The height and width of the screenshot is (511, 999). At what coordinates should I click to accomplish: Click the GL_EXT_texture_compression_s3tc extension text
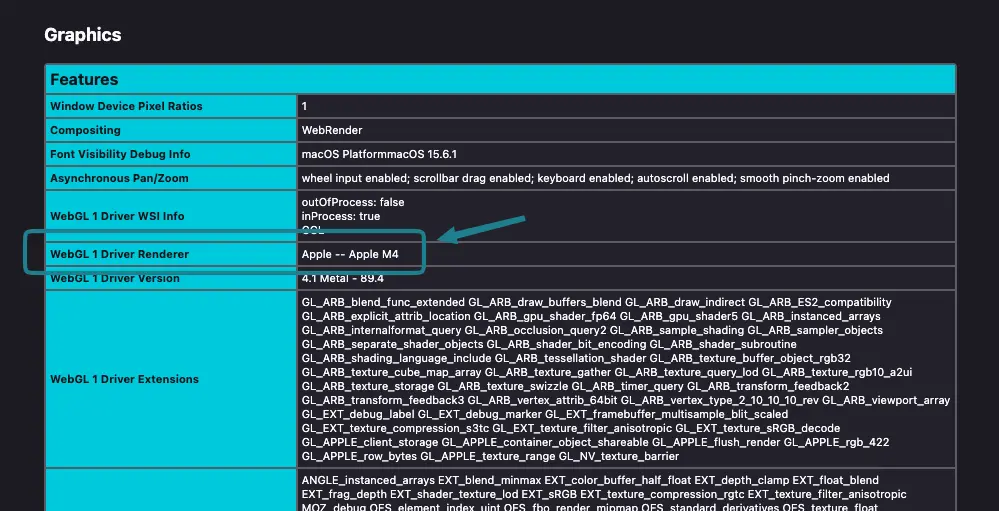point(396,428)
